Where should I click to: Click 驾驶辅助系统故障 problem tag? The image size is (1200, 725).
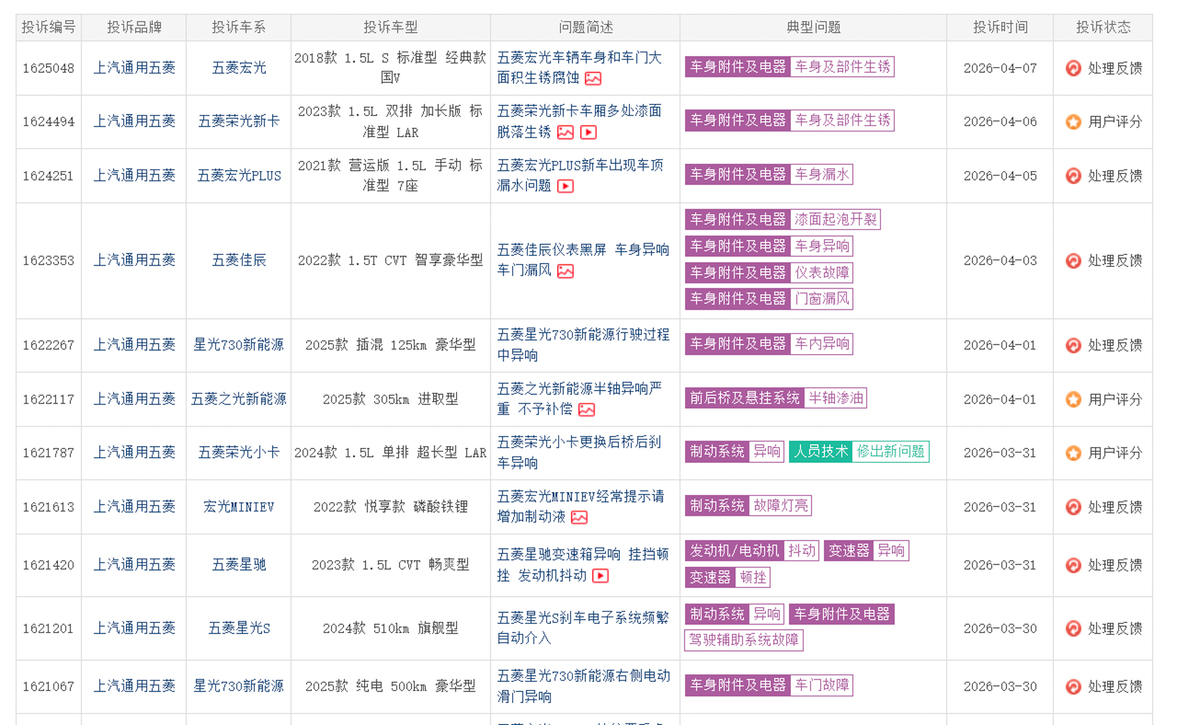pyautogui.click(x=744, y=640)
